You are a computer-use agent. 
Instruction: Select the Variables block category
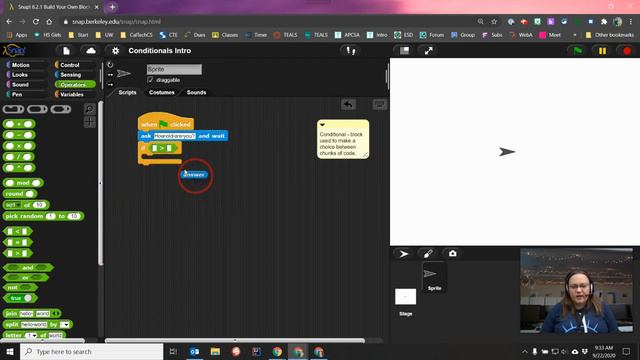[x=74, y=94]
